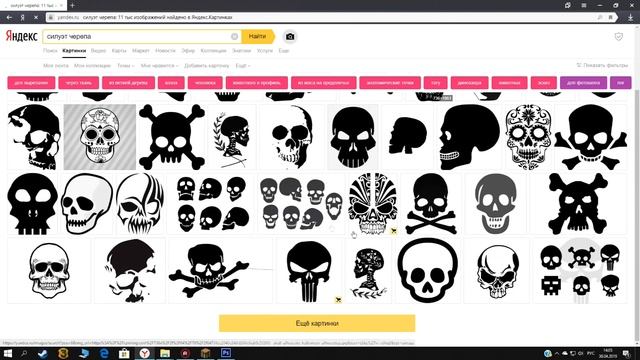Screen dimensions: 640x360
Task: Click Добавить картинку link
Action: coord(207,65)
